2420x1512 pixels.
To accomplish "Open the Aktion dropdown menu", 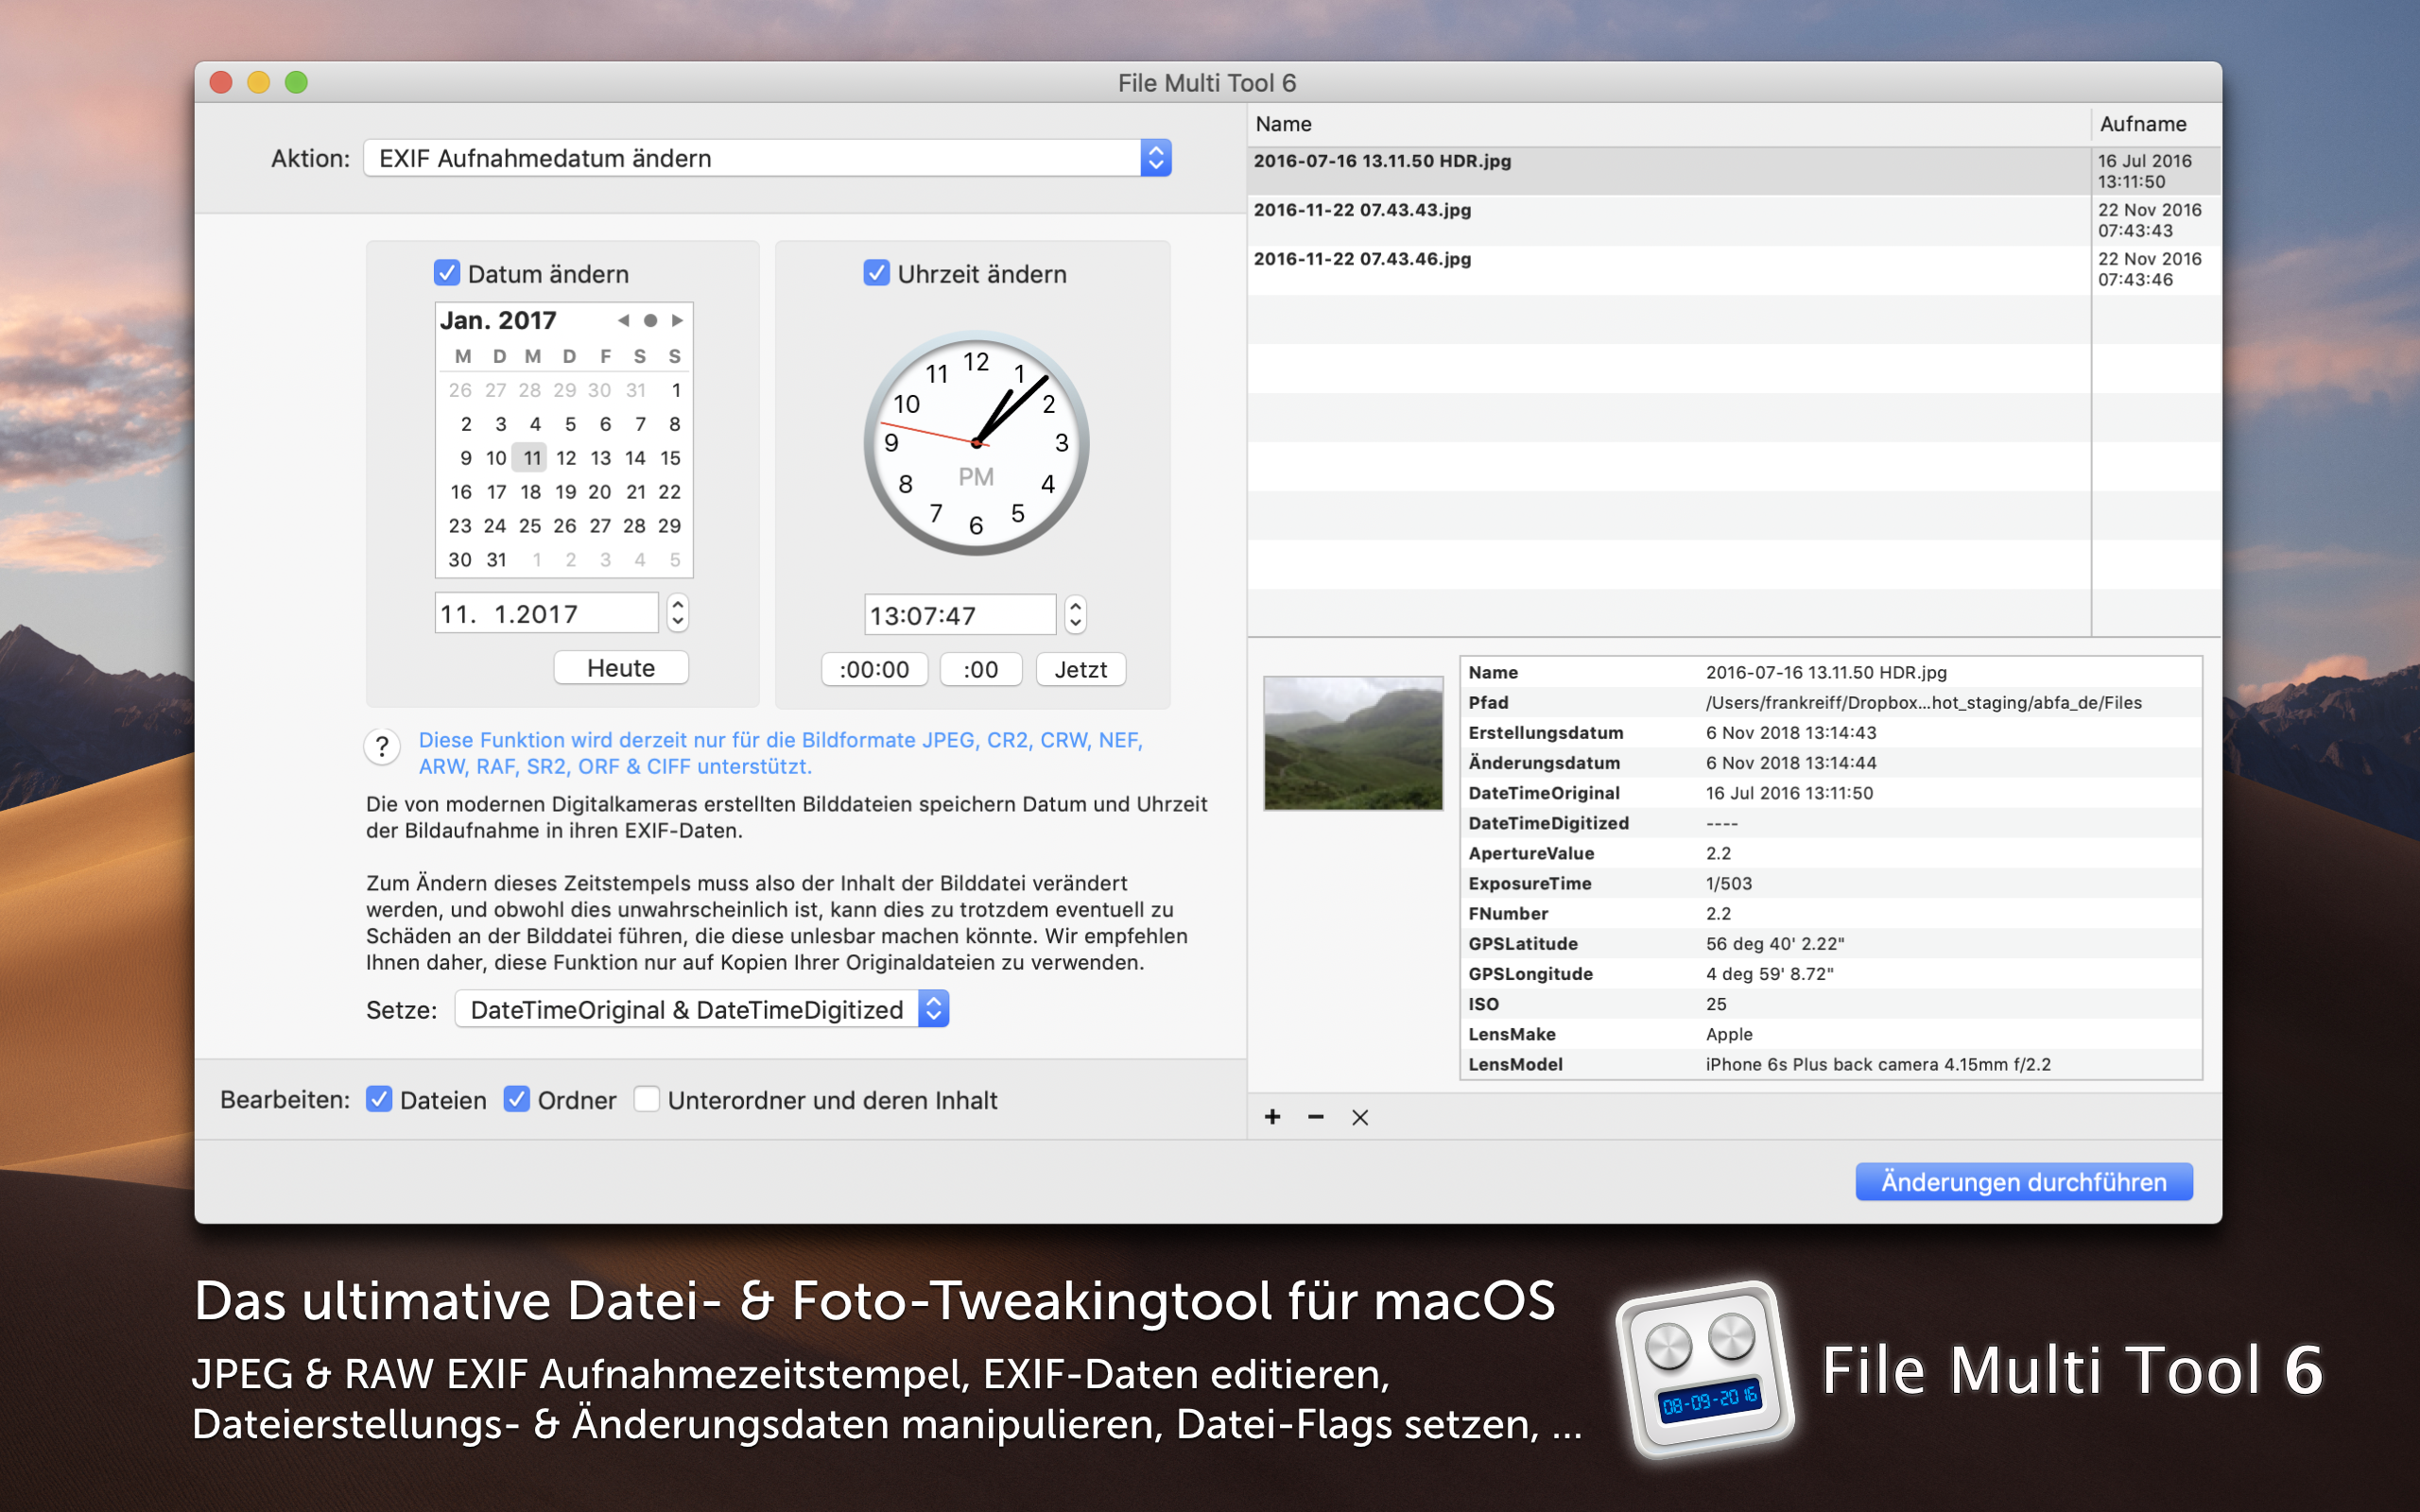I will click(767, 158).
